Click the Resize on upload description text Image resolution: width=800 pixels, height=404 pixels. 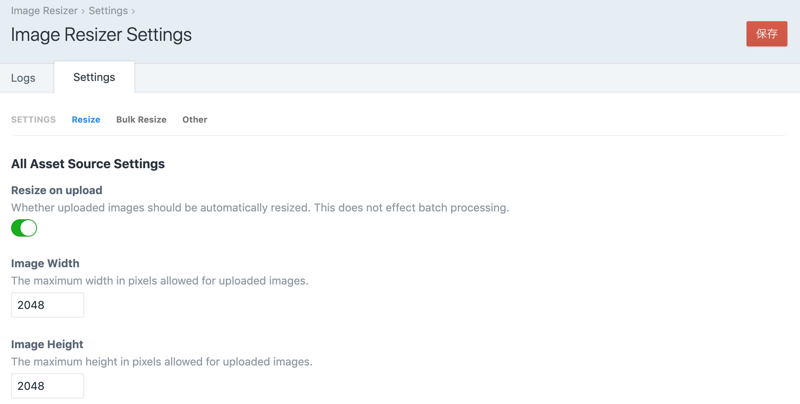[260, 208]
